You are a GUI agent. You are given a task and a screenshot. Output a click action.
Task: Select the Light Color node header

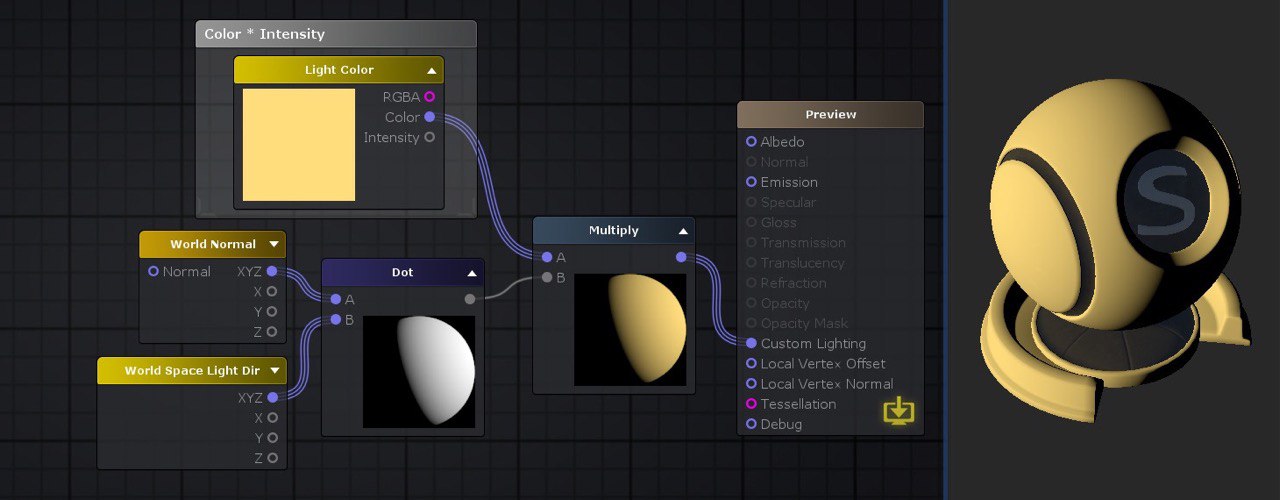click(x=339, y=70)
